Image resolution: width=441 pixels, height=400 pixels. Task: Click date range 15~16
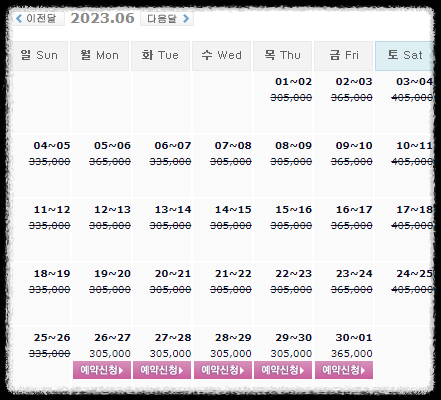pyautogui.click(x=293, y=210)
